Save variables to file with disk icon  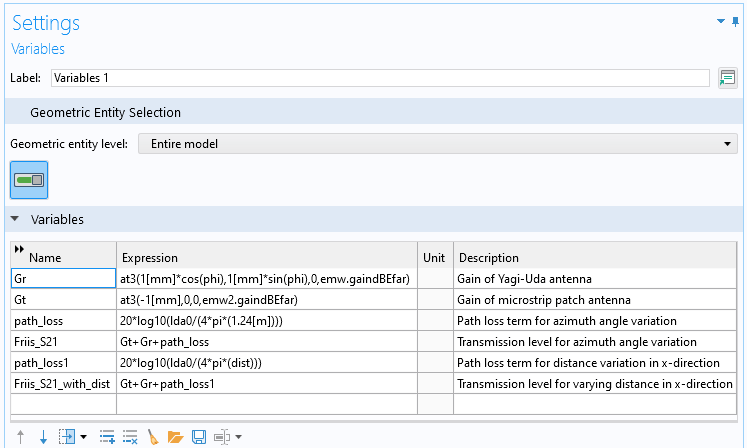coord(198,437)
